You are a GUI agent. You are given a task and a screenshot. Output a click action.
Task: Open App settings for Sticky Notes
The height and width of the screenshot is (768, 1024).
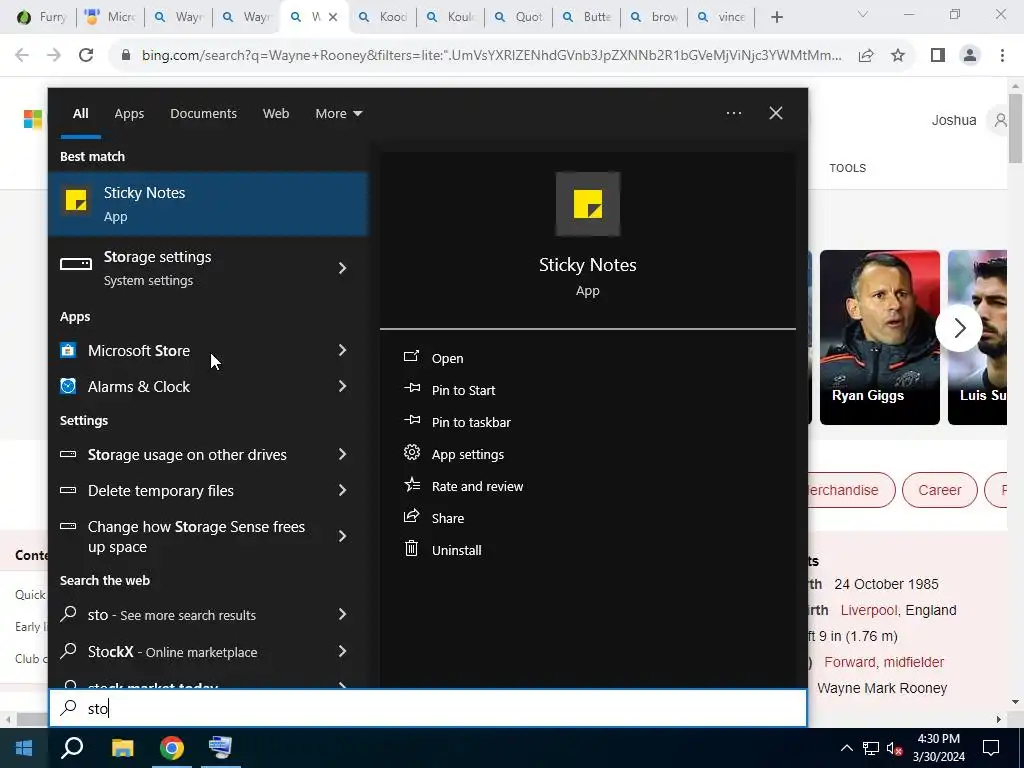(x=468, y=454)
